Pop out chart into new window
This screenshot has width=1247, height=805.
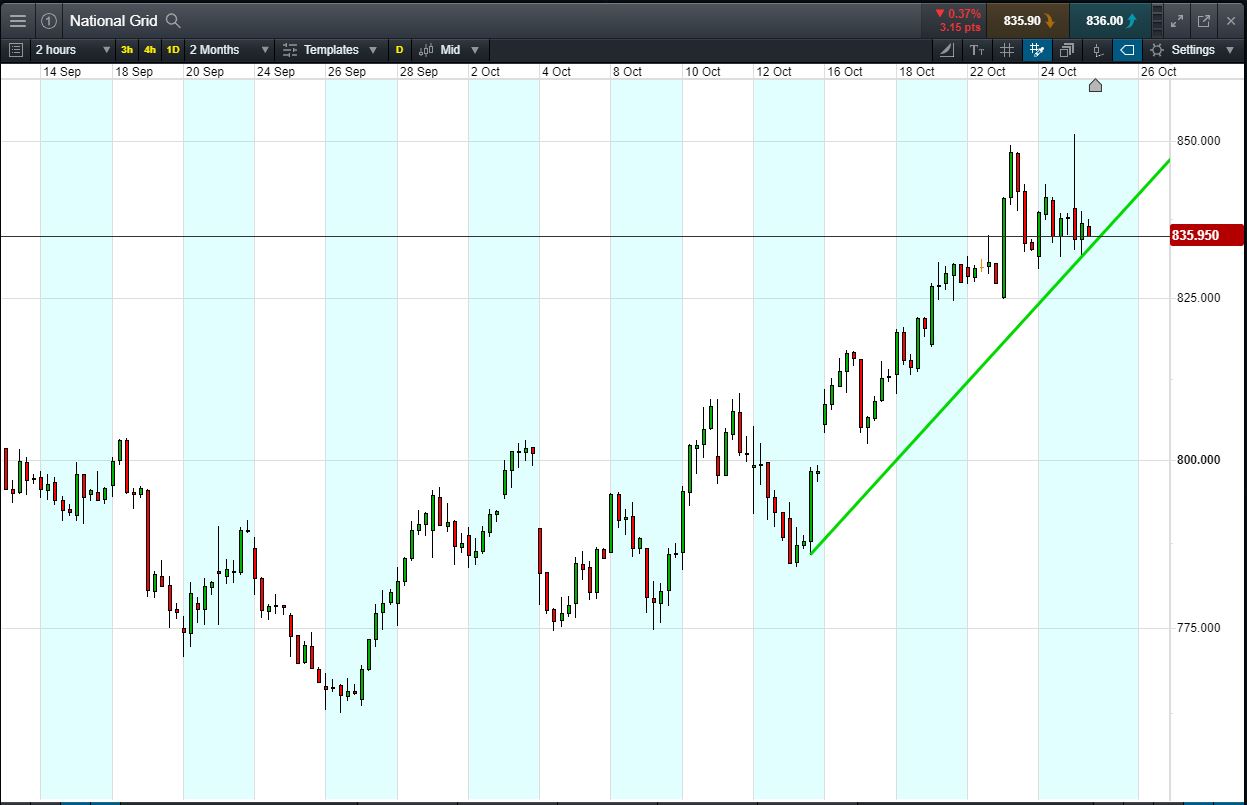(1203, 20)
